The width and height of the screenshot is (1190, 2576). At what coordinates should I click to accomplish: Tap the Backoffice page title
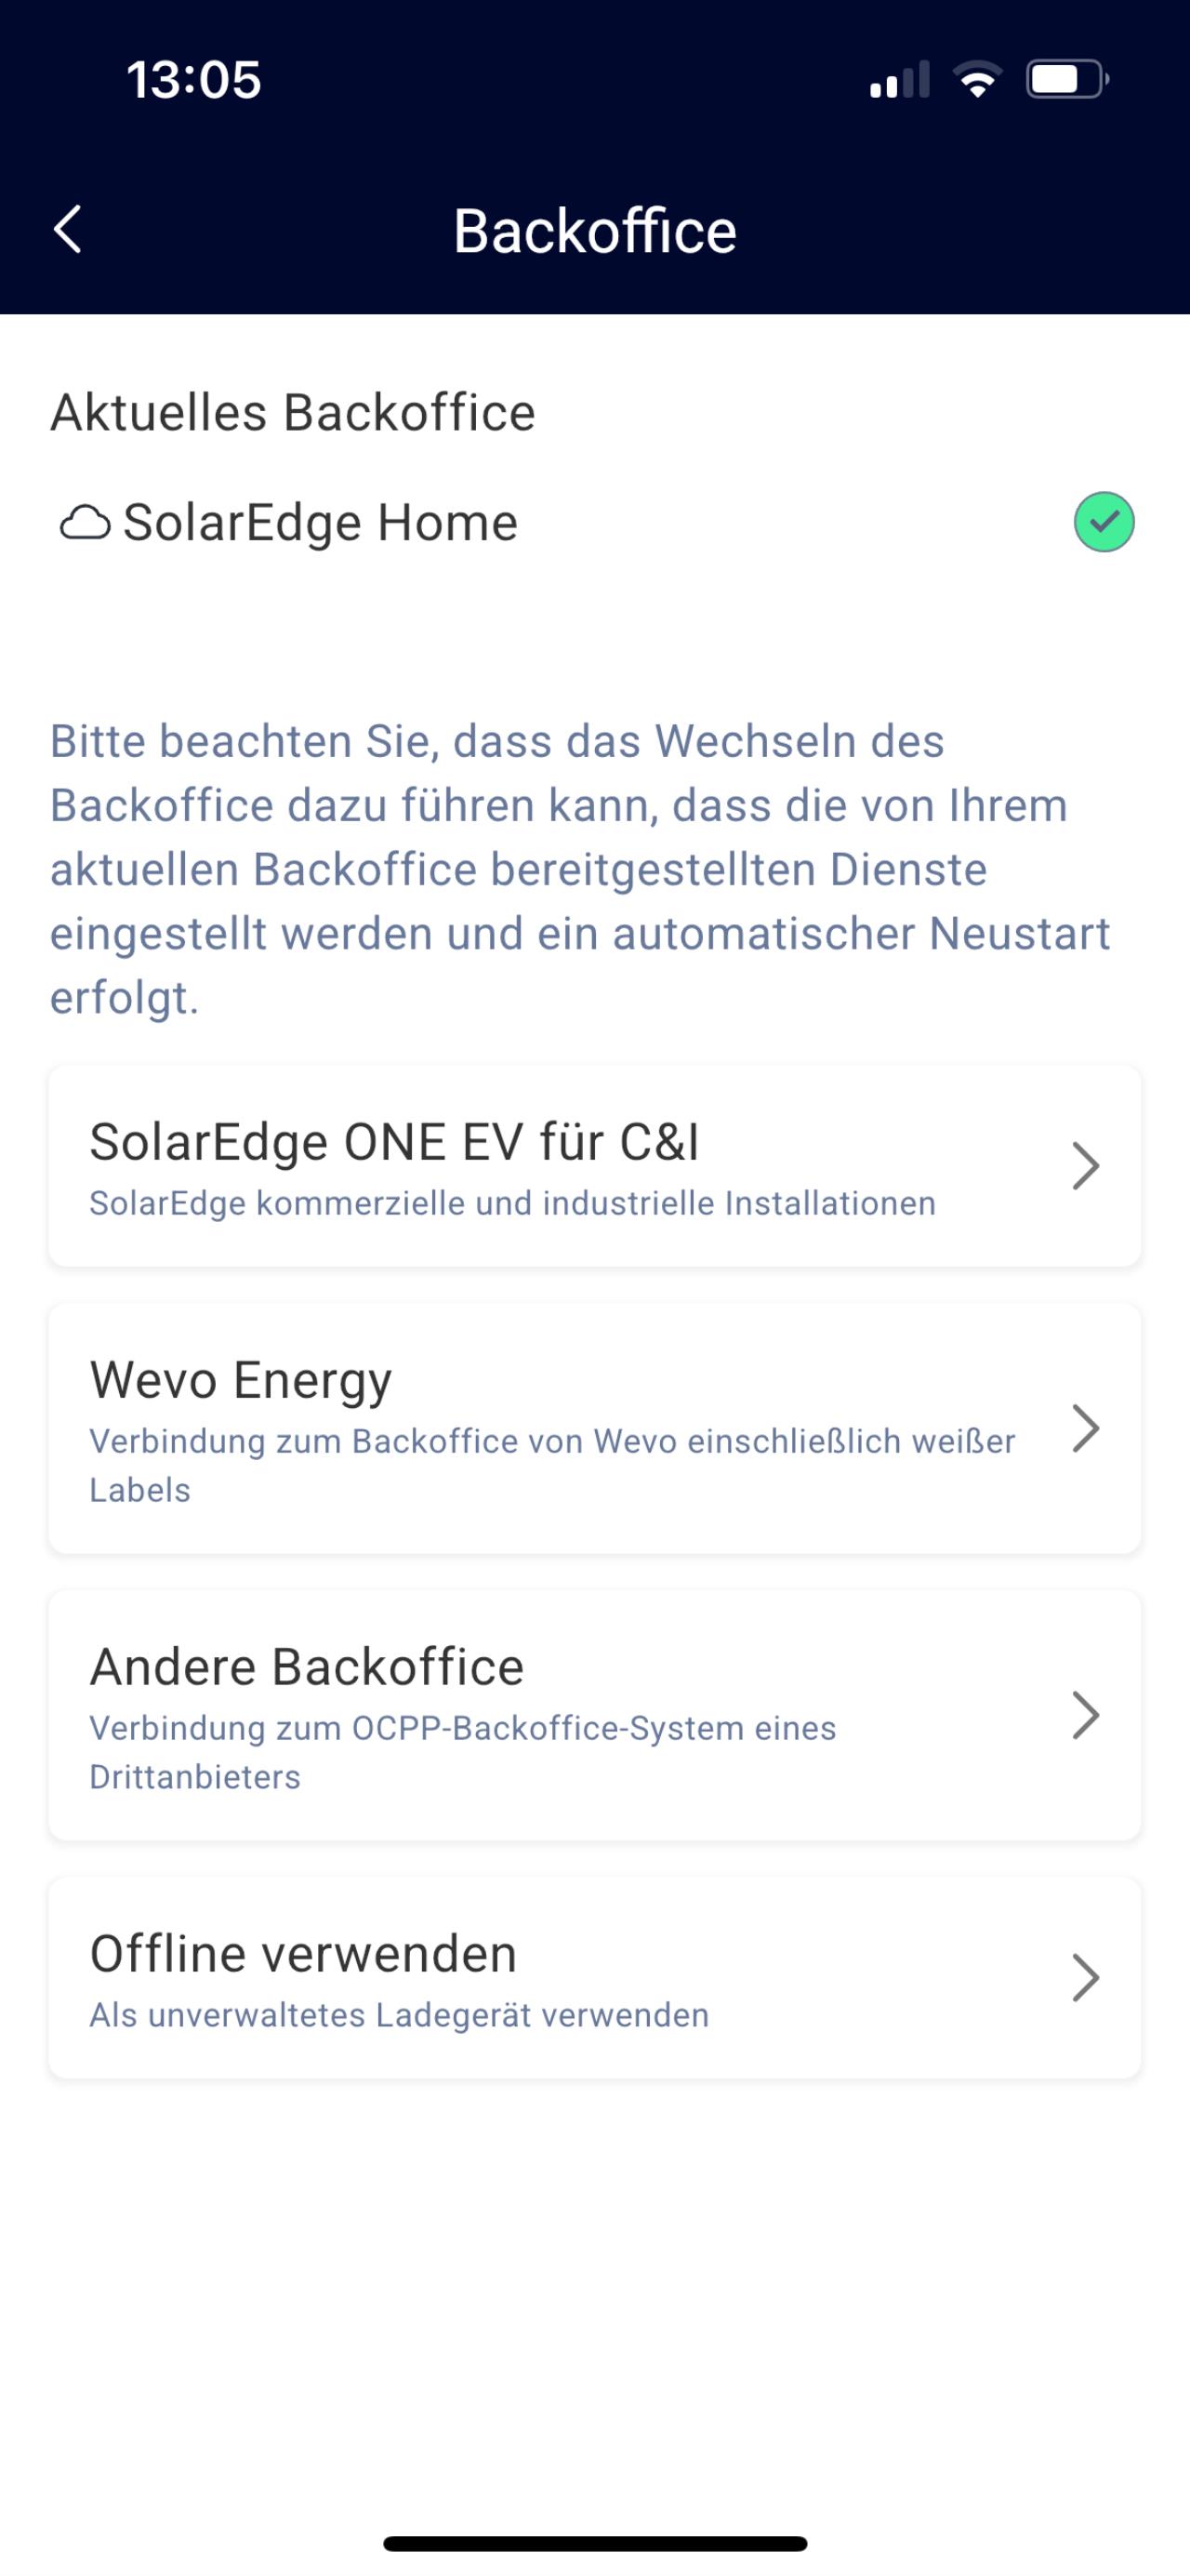point(595,231)
